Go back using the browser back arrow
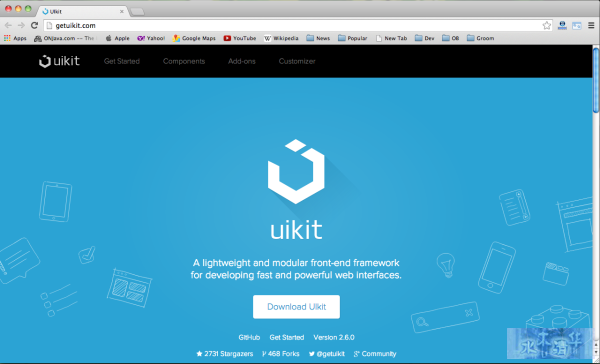 [8, 26]
